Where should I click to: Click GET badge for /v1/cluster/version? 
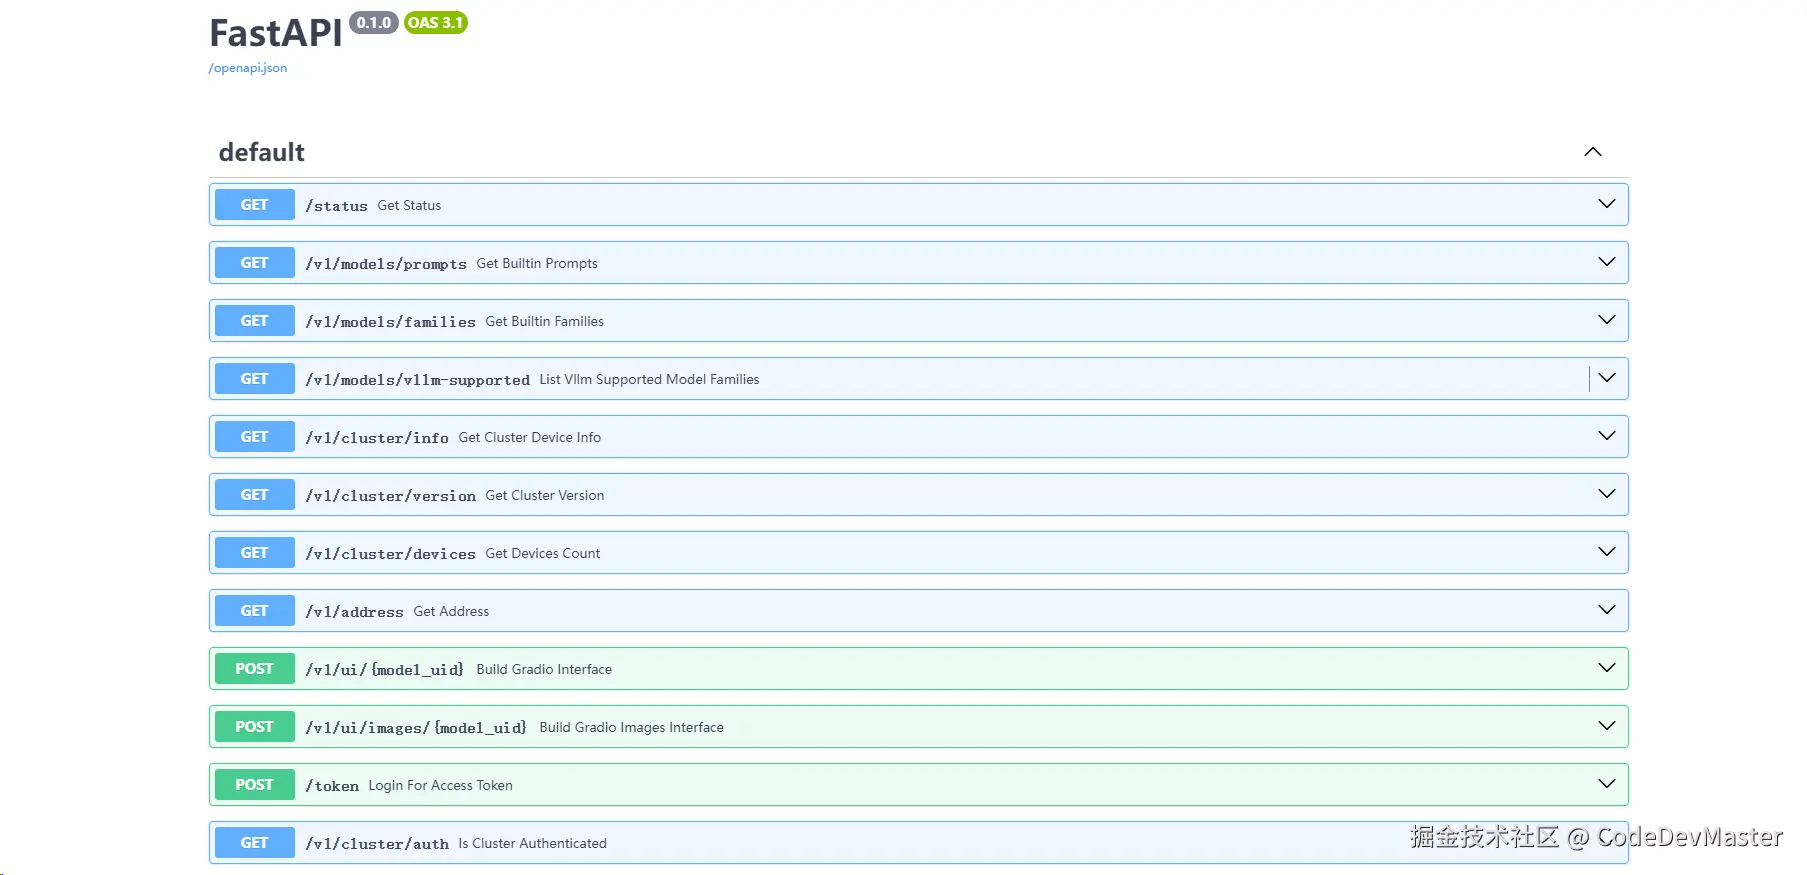(x=255, y=495)
